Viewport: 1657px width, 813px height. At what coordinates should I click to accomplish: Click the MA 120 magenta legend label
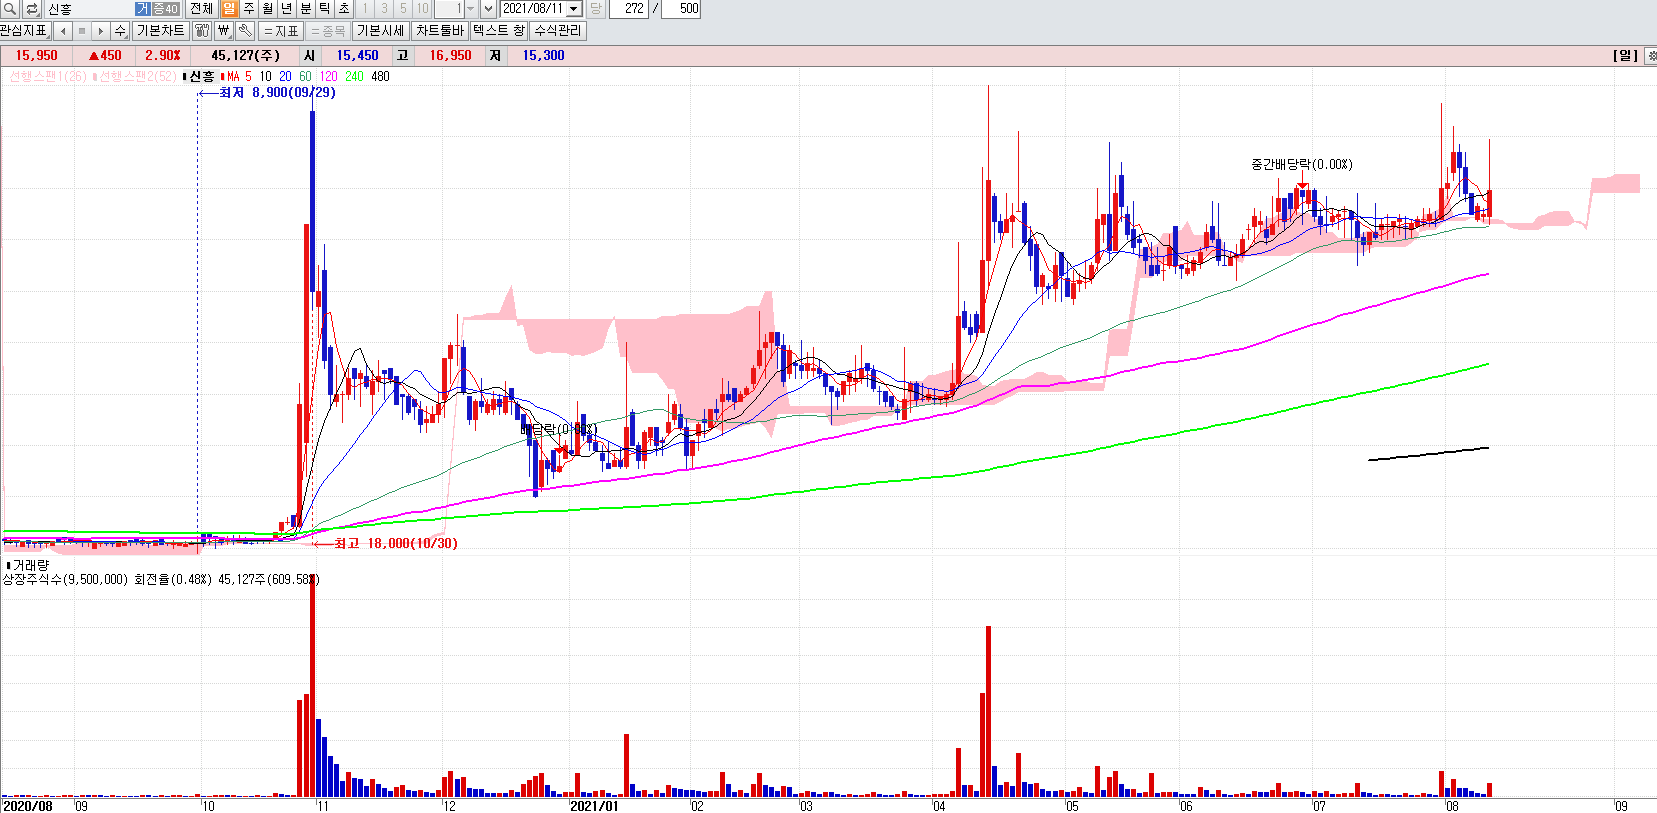tap(328, 76)
